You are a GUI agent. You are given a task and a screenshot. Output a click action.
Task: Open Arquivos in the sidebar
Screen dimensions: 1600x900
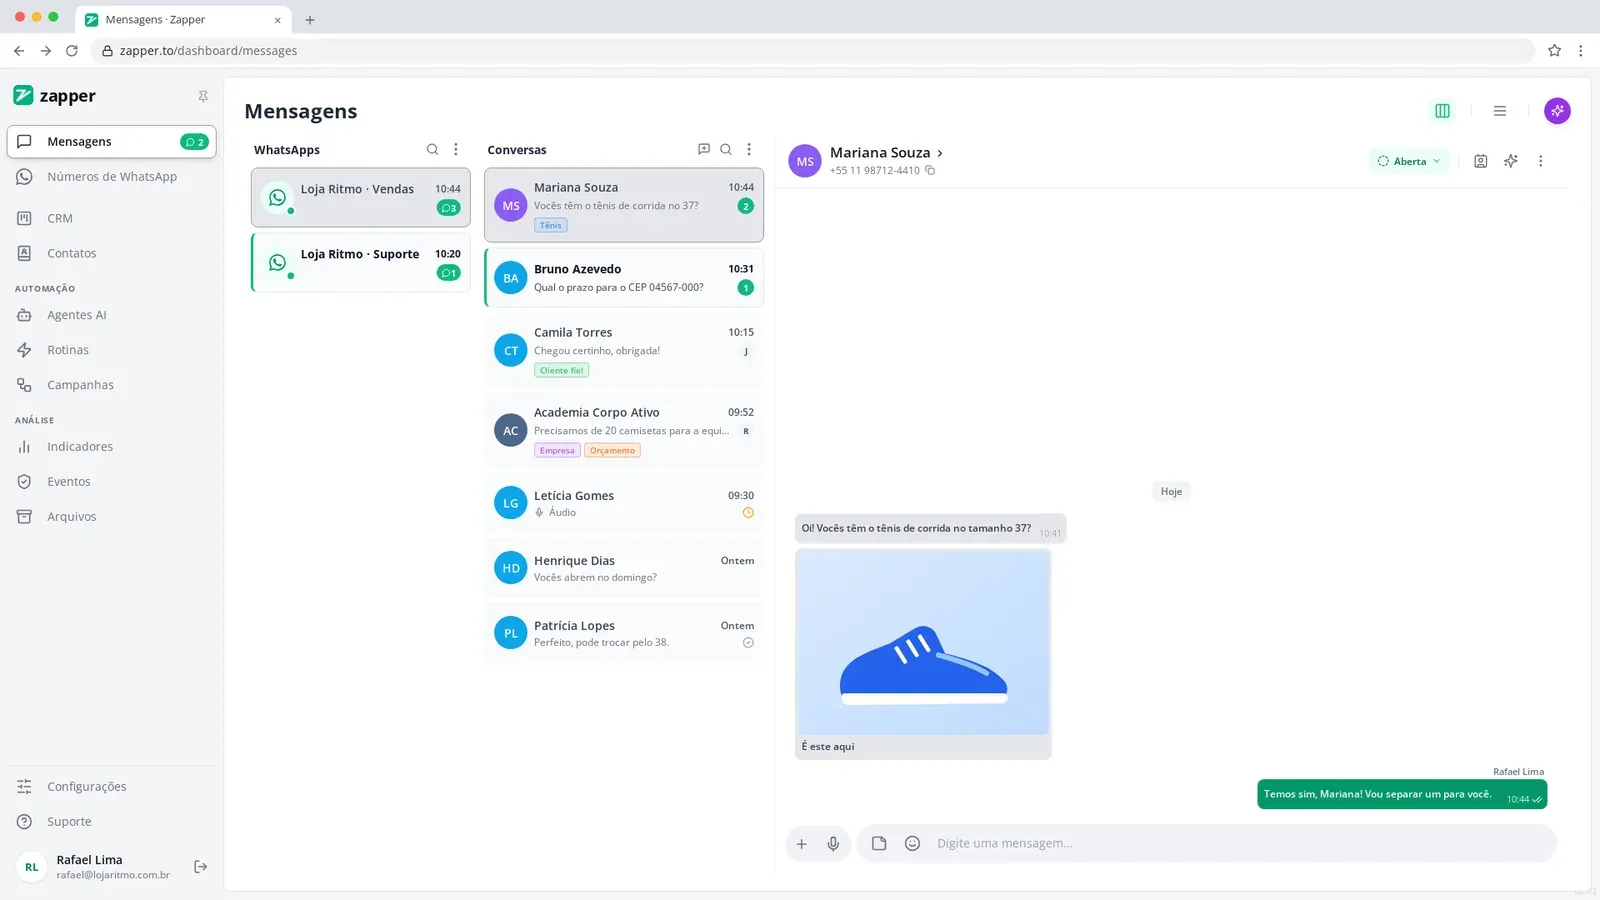point(111,517)
